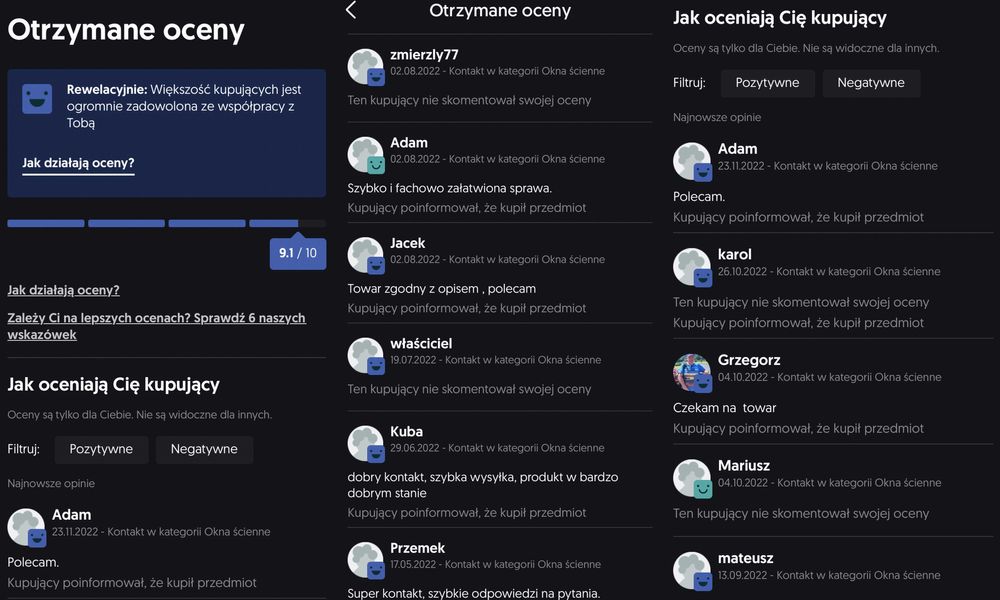
Task: Select name 'mateusz'
Action: coord(746,559)
